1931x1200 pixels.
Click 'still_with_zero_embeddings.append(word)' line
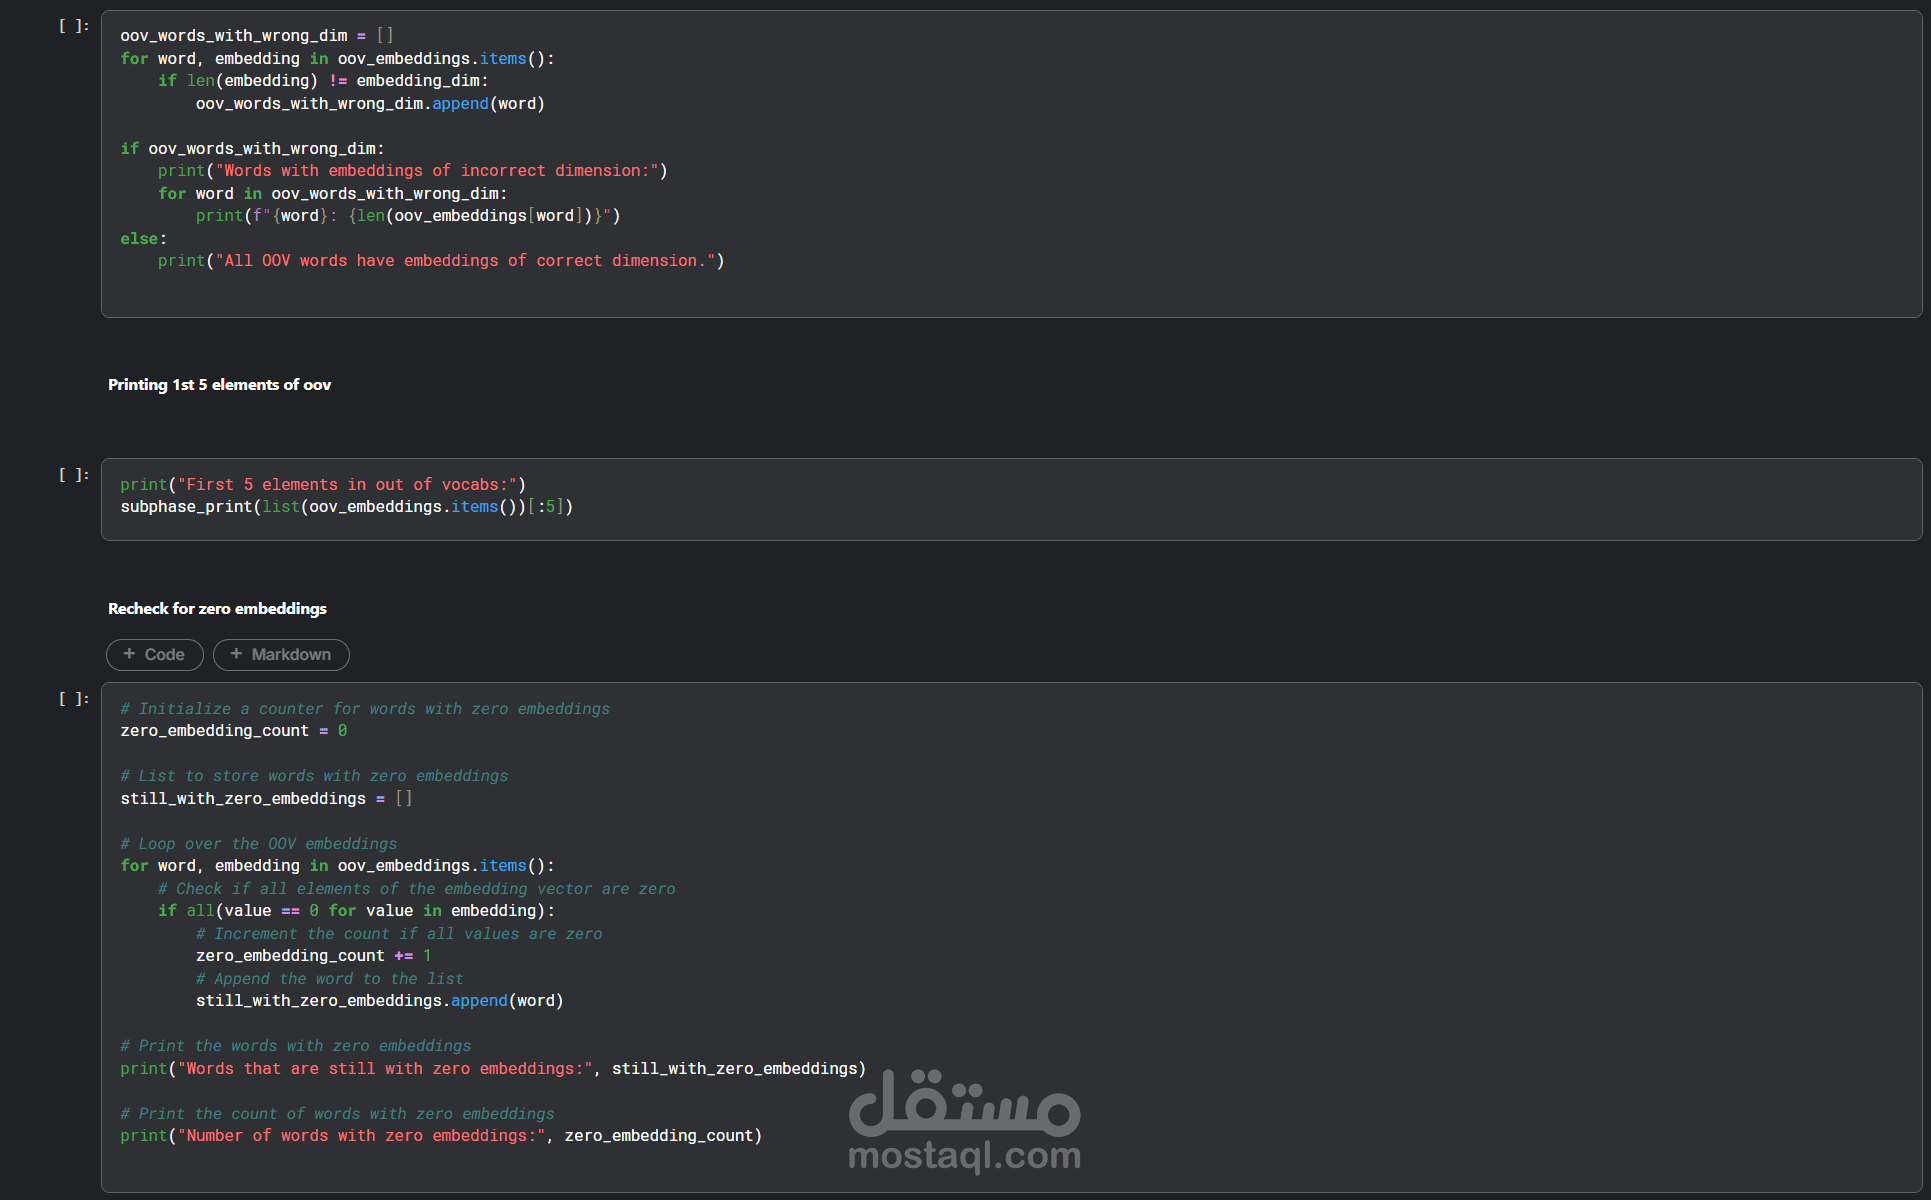379,1001
